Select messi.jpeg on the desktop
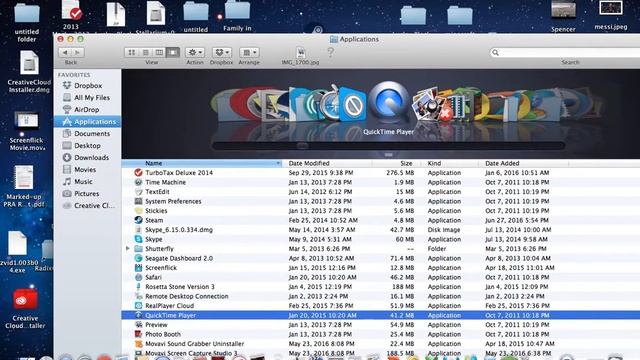640x360 pixels. [x=611, y=16]
